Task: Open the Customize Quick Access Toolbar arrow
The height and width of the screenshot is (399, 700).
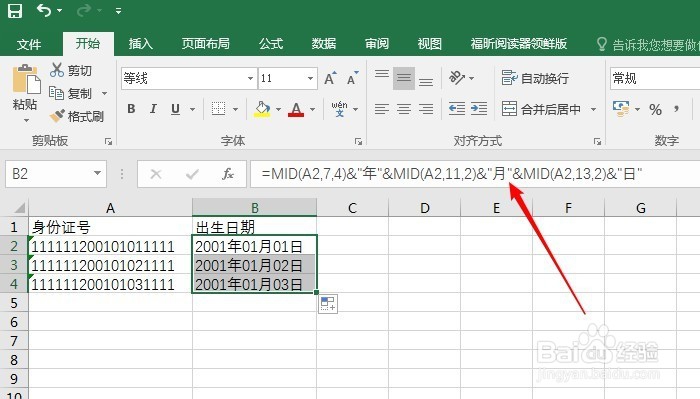Action: tap(118, 11)
